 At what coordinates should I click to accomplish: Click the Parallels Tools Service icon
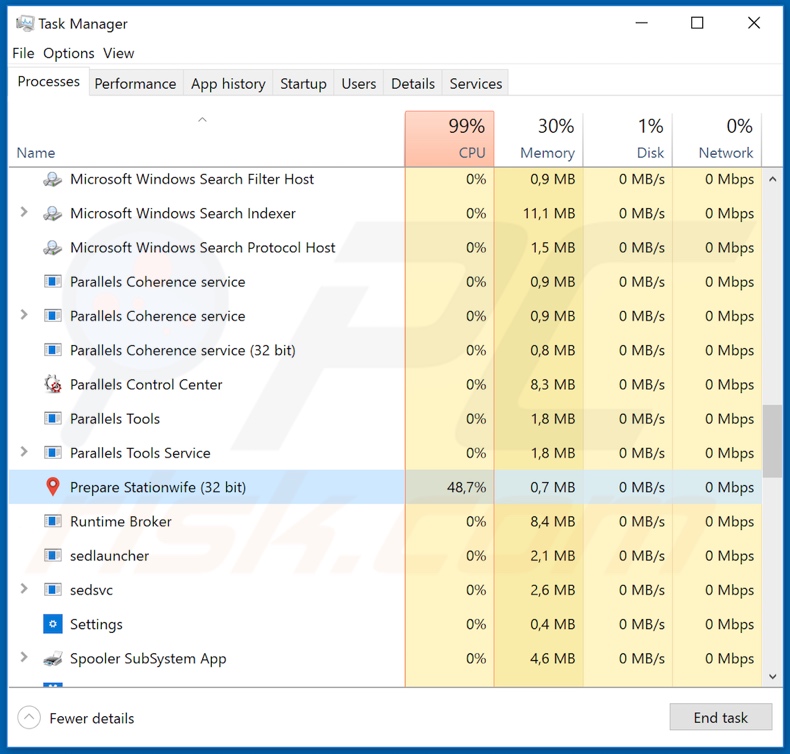[53, 453]
